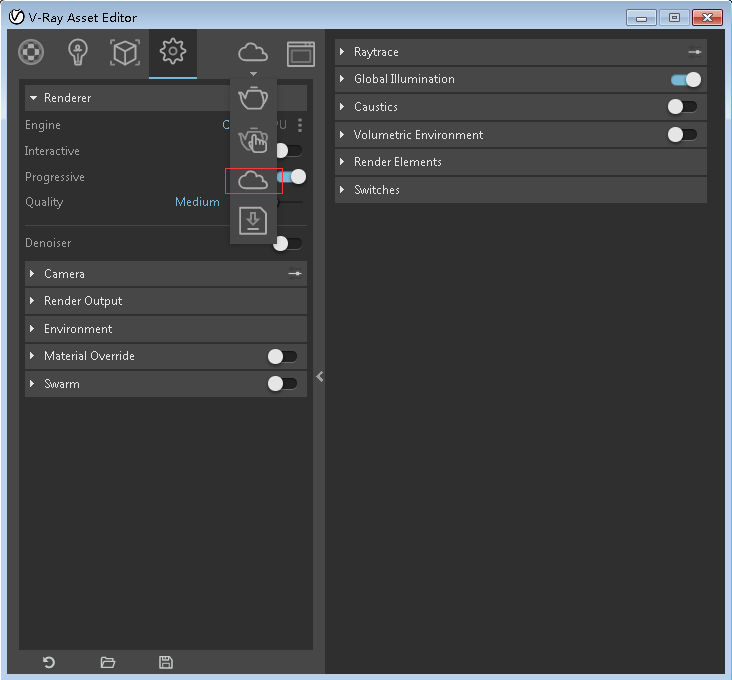Click the Denoiser label
Image resolution: width=732 pixels, height=680 pixels.
(x=48, y=243)
